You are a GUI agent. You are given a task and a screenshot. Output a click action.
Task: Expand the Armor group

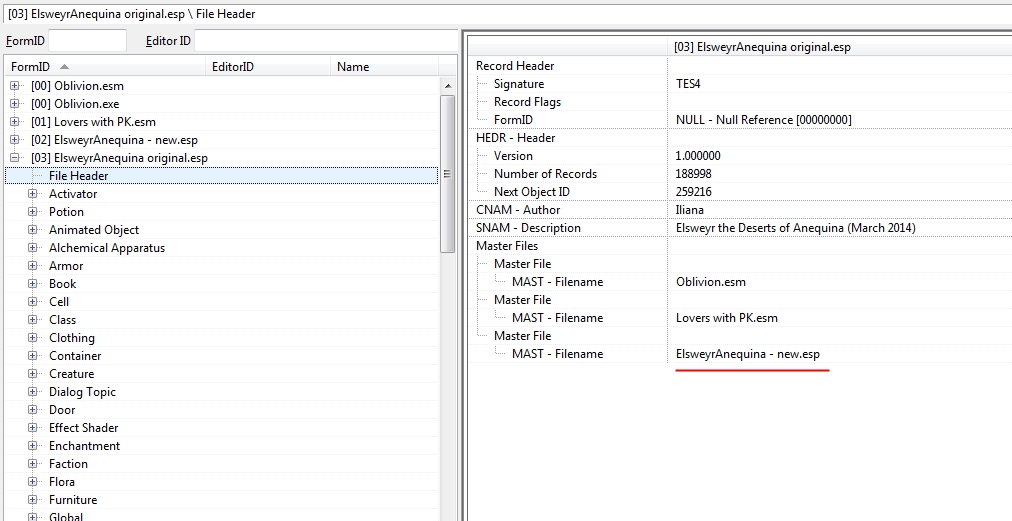tap(33, 266)
